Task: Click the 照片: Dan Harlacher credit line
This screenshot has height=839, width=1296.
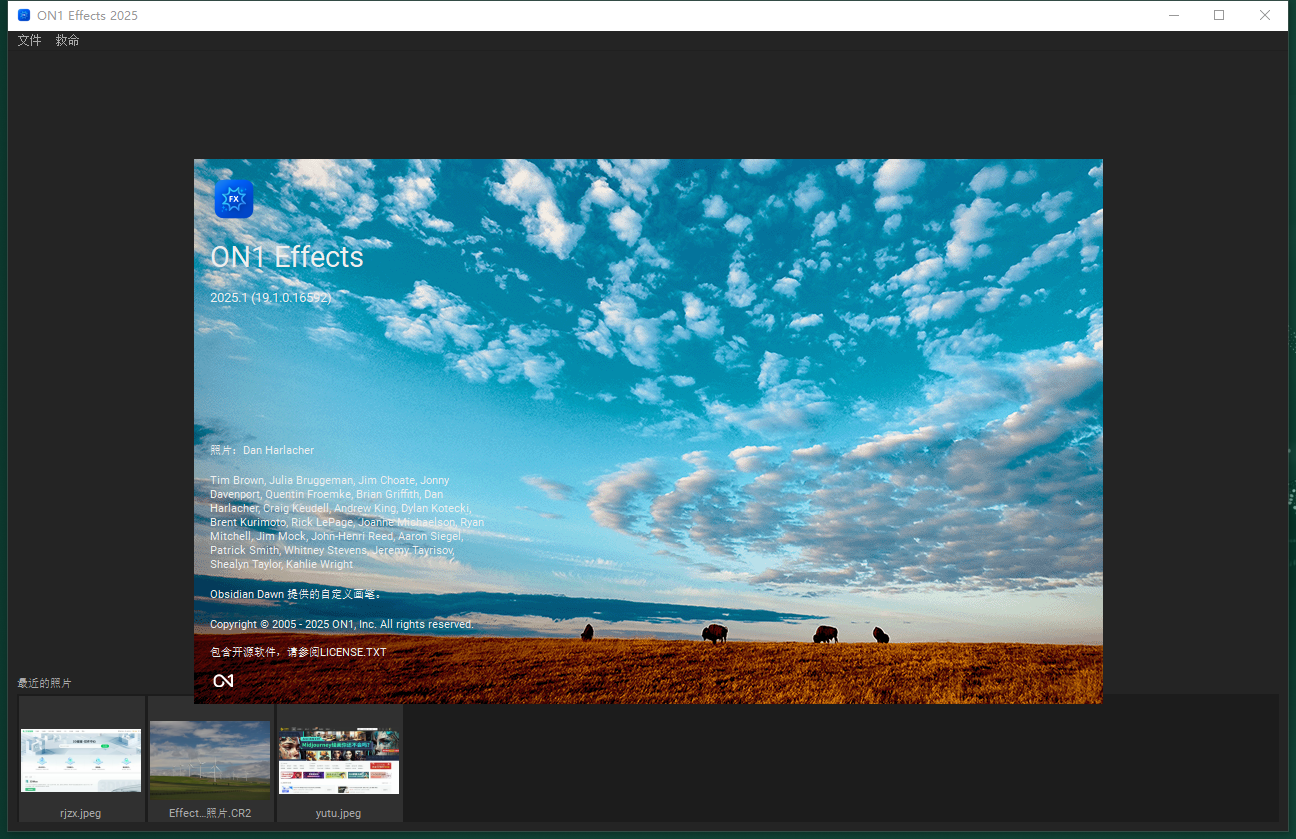Action: (x=262, y=450)
